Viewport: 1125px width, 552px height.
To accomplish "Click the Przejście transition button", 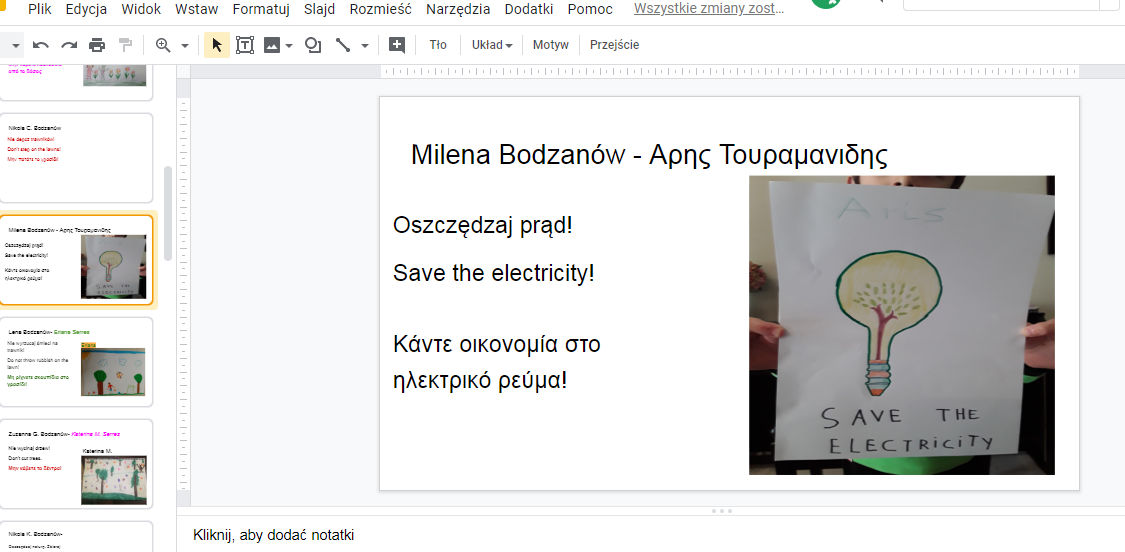I will click(x=614, y=45).
